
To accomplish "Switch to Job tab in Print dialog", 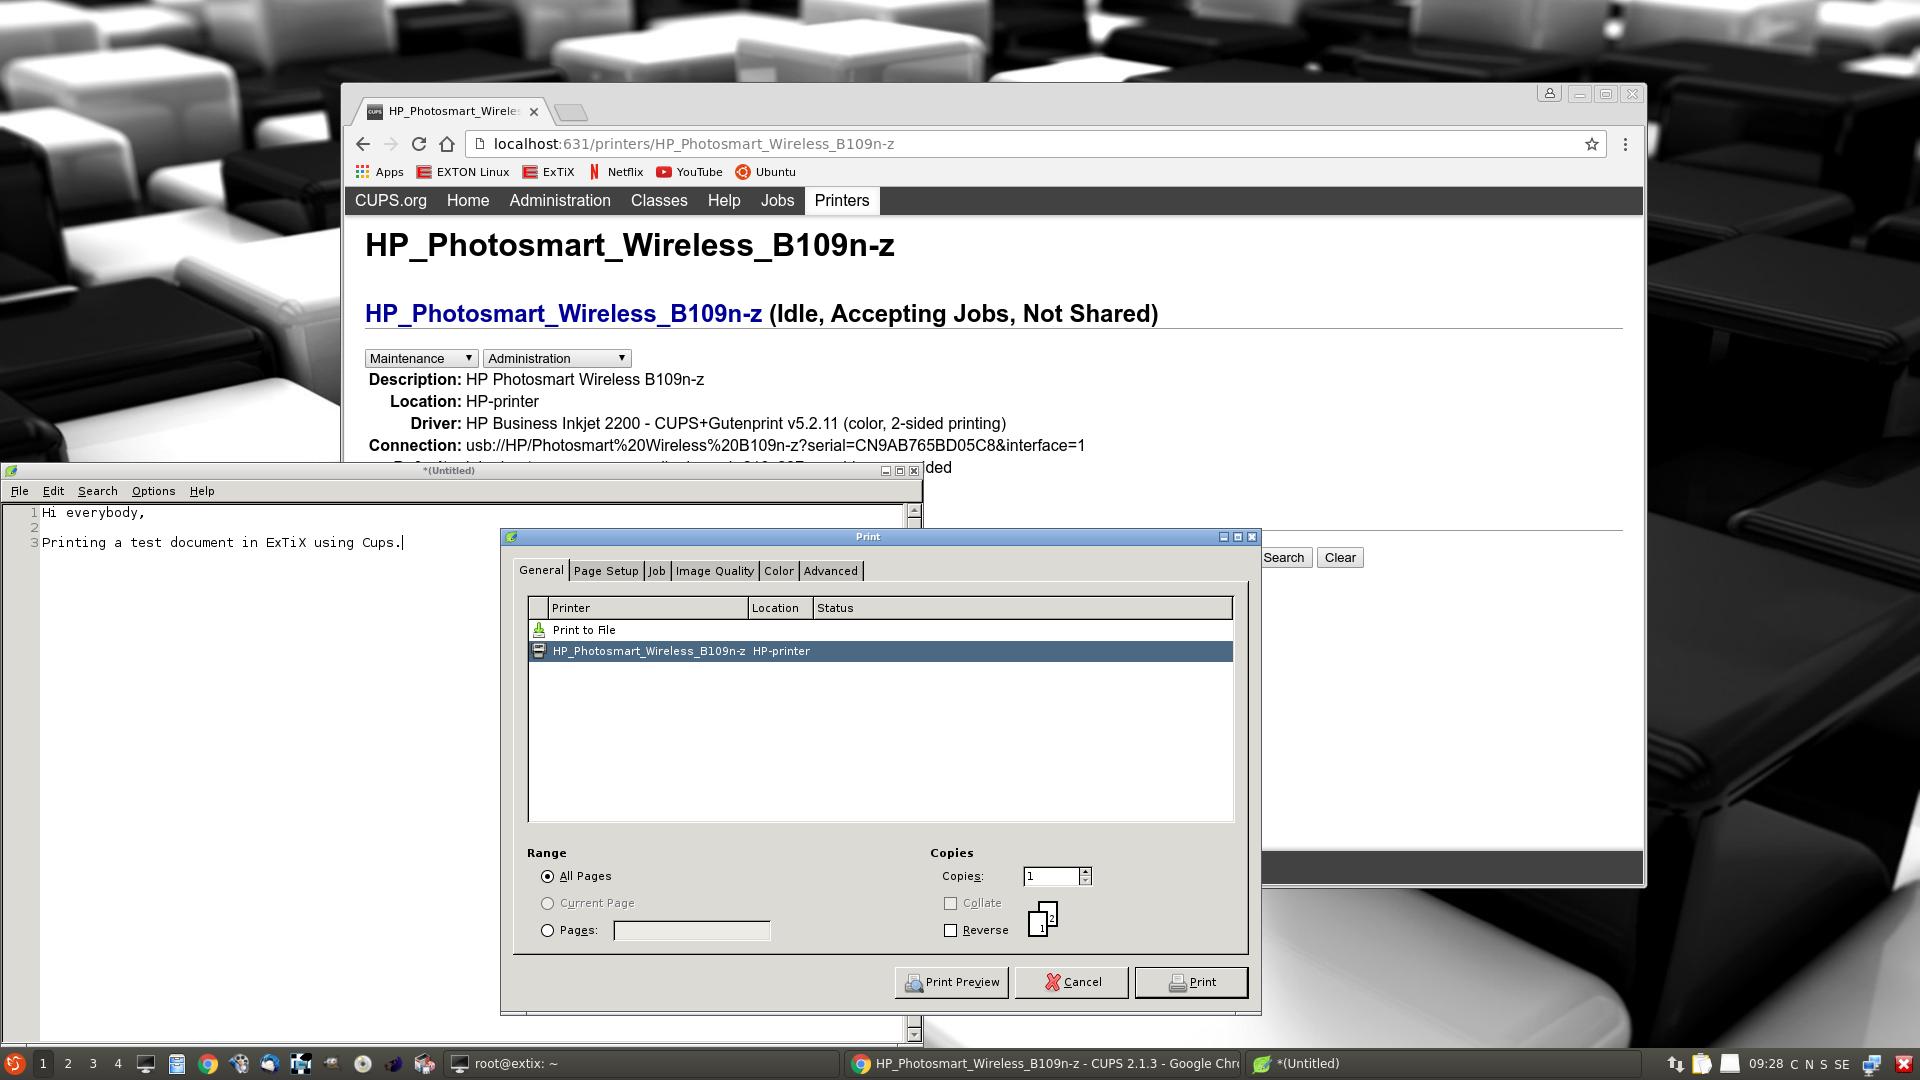I will [657, 571].
